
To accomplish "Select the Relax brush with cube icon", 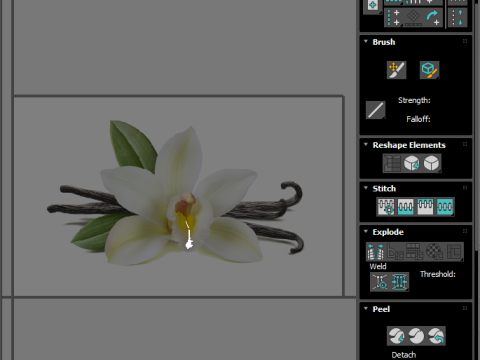I will (429, 70).
